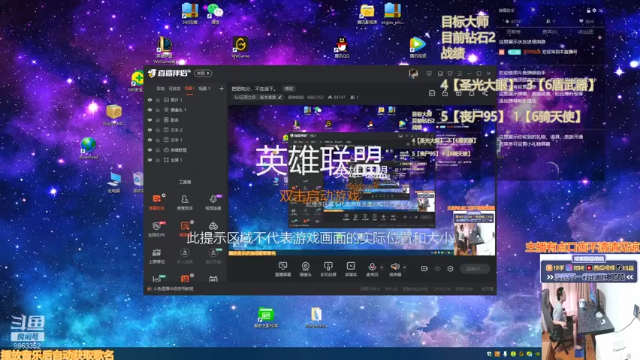Click the WeGame desktop icon

[240, 47]
